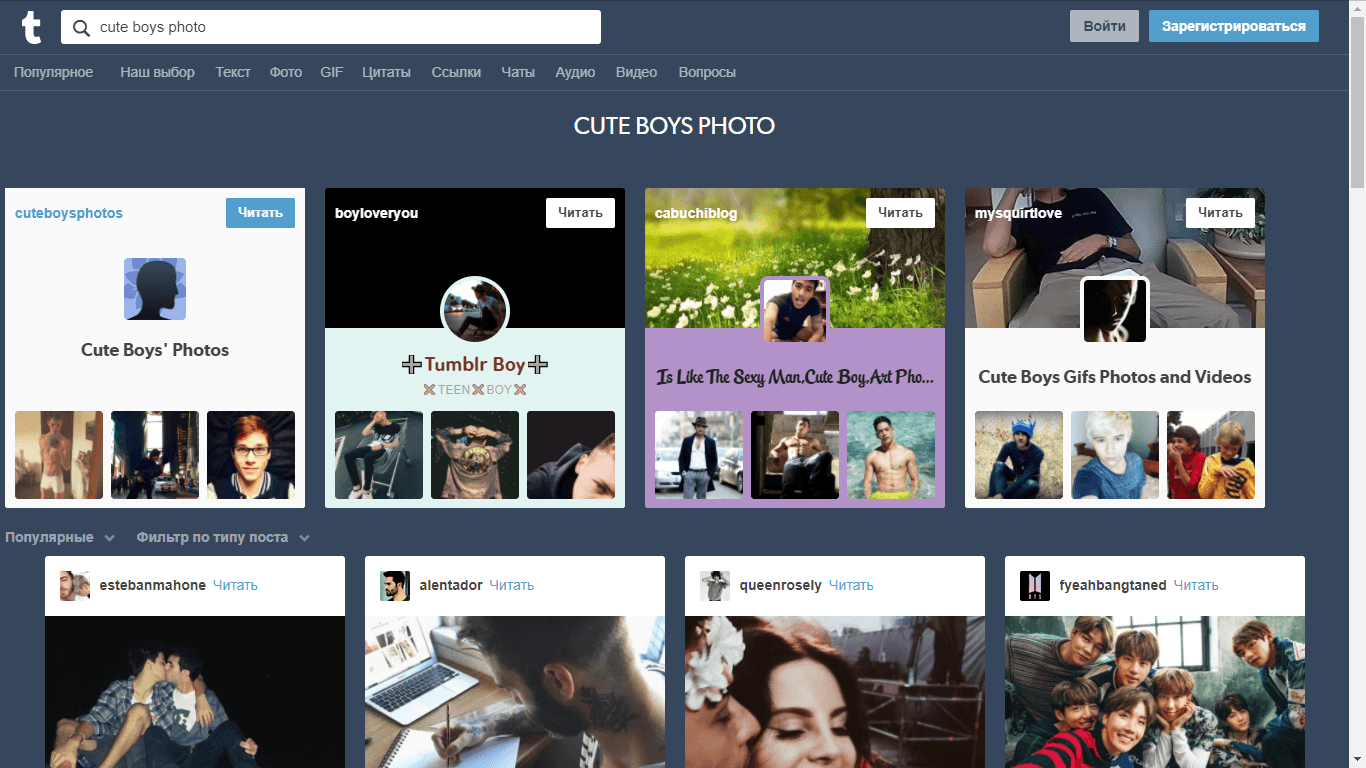The width and height of the screenshot is (1366, 768).
Task: Open the mysquirtlove blog name link
Action: (x=1019, y=214)
